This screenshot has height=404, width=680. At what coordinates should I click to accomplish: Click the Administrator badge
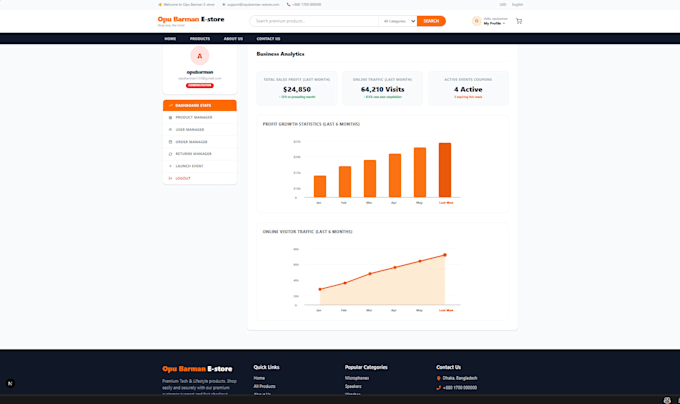point(199,85)
